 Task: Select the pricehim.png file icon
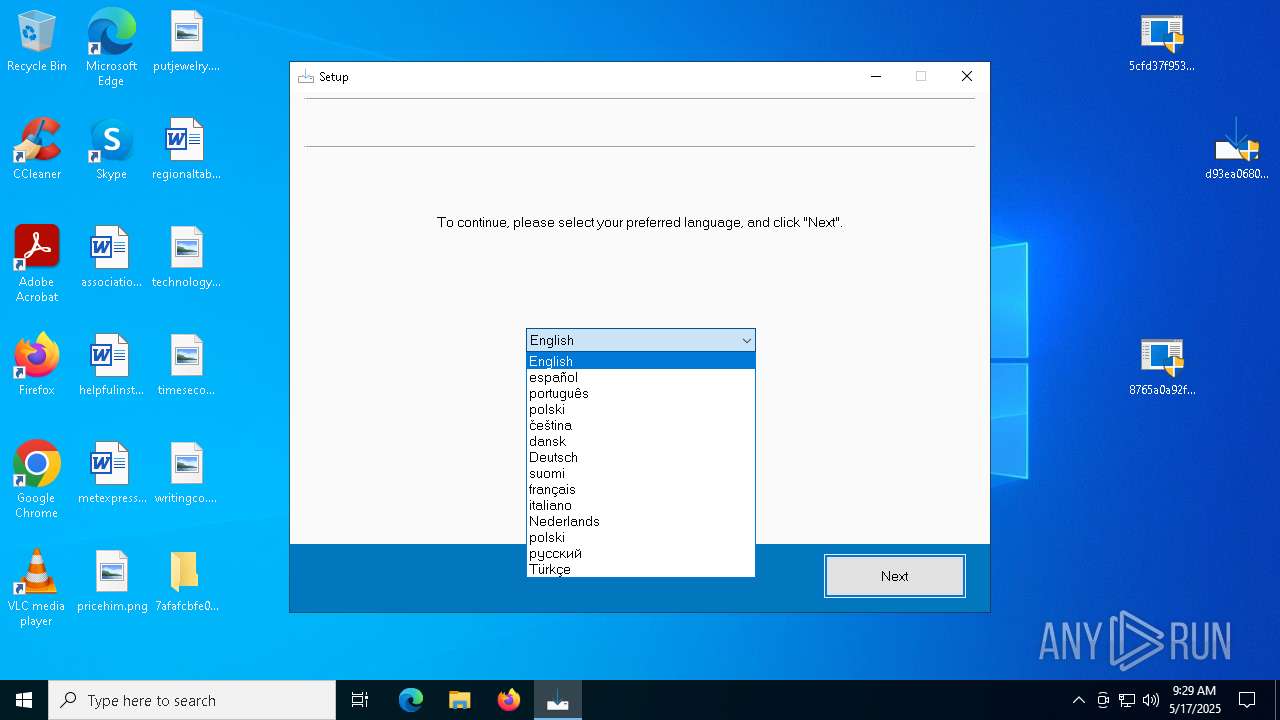(111, 581)
